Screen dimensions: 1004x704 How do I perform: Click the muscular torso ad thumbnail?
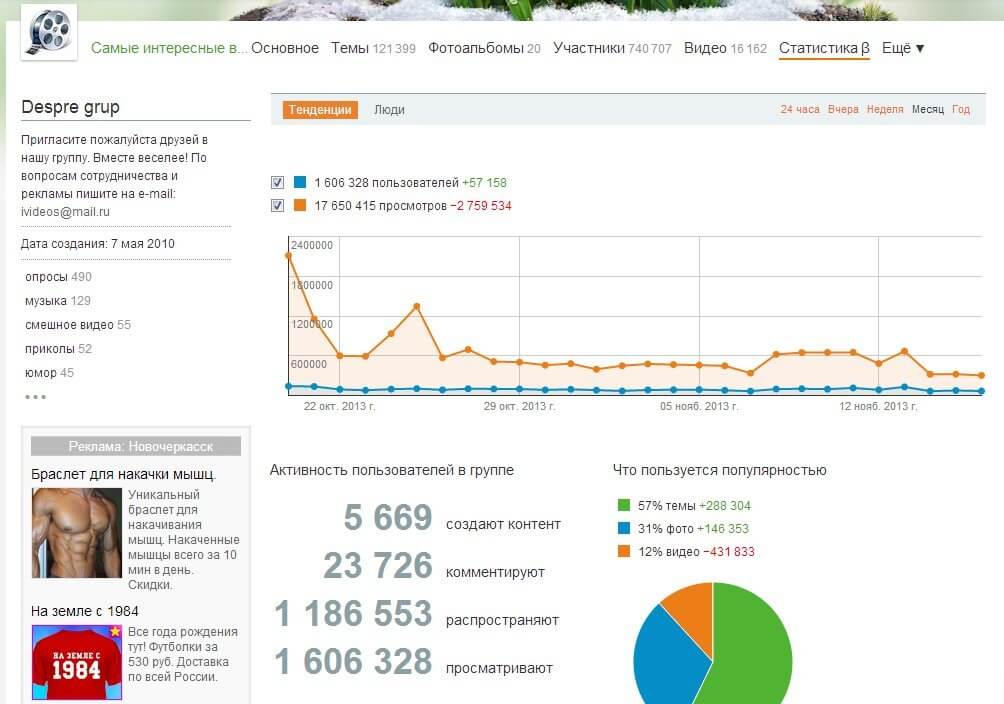click(77, 533)
